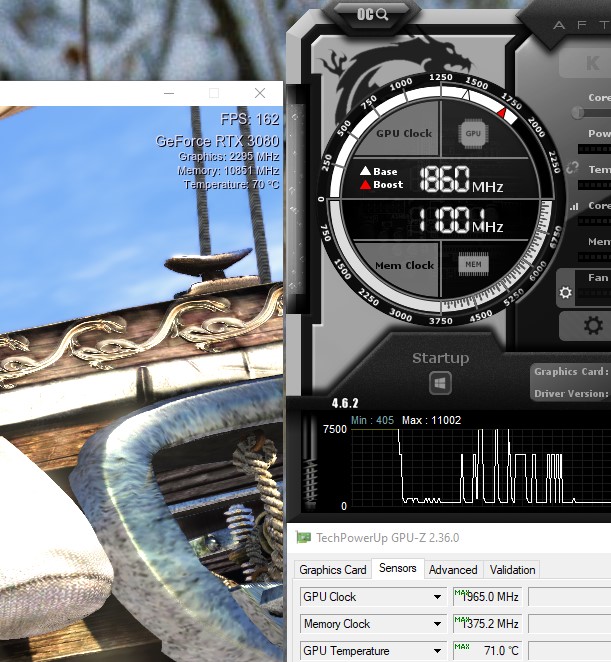Image resolution: width=611 pixels, height=662 pixels.
Task: Open the Validation tab in GPU-Z
Action: click(512, 570)
